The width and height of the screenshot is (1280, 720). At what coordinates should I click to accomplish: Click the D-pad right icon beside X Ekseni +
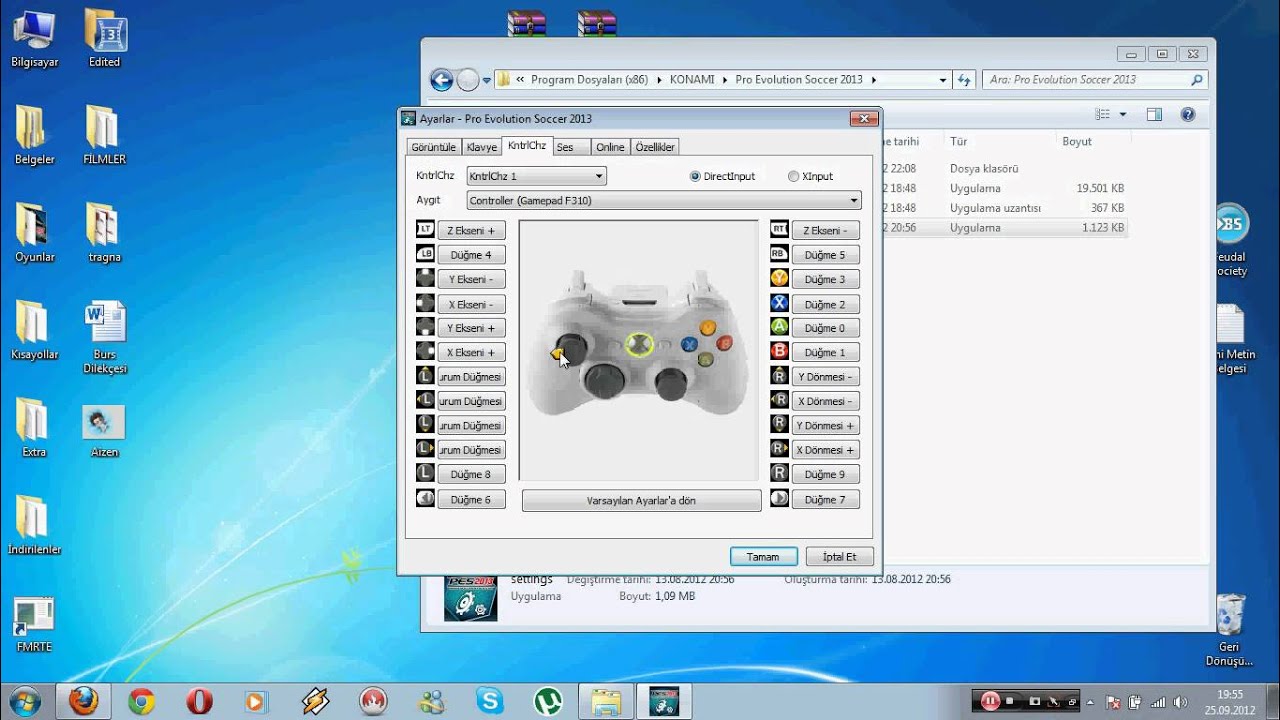click(x=425, y=352)
